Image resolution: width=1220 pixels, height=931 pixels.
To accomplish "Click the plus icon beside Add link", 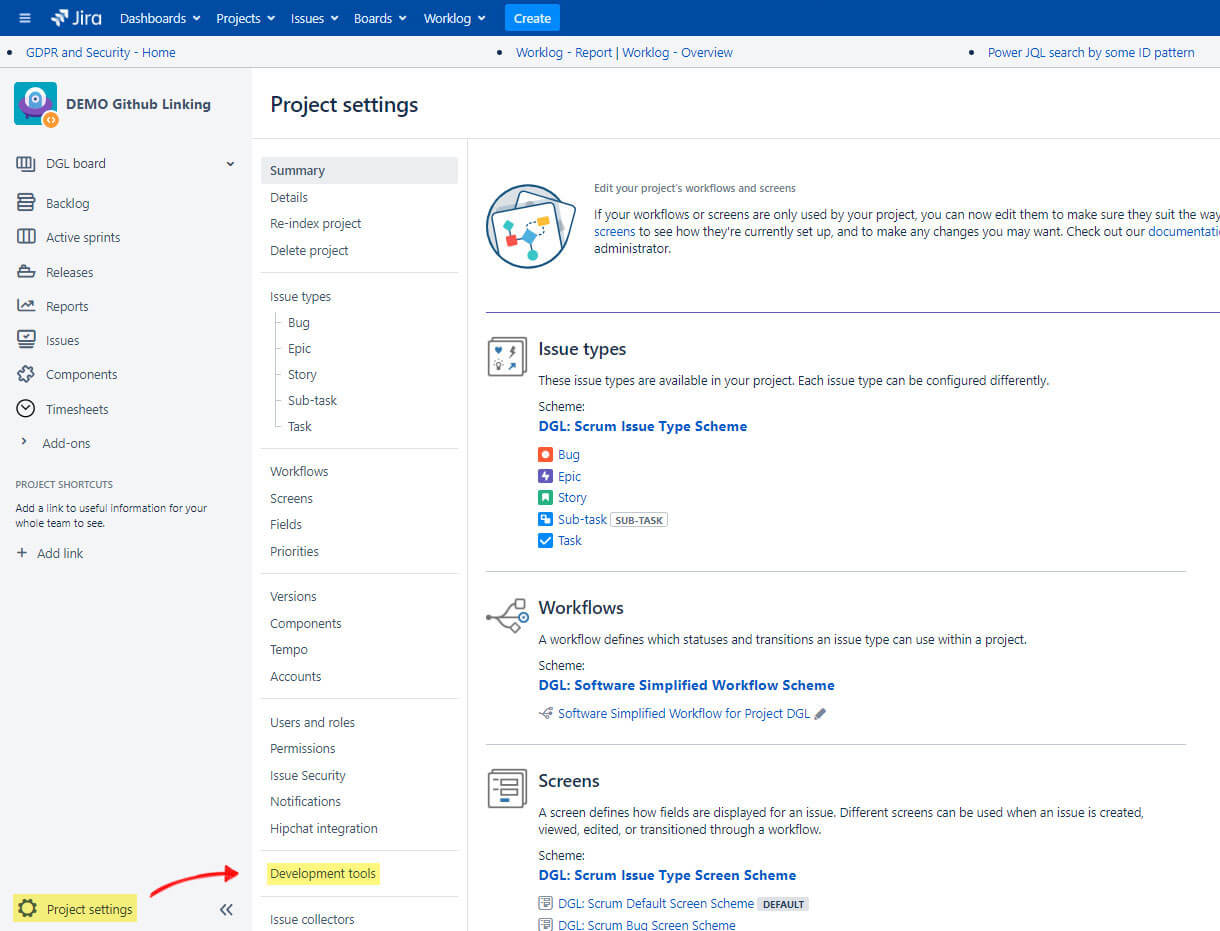I will point(22,553).
